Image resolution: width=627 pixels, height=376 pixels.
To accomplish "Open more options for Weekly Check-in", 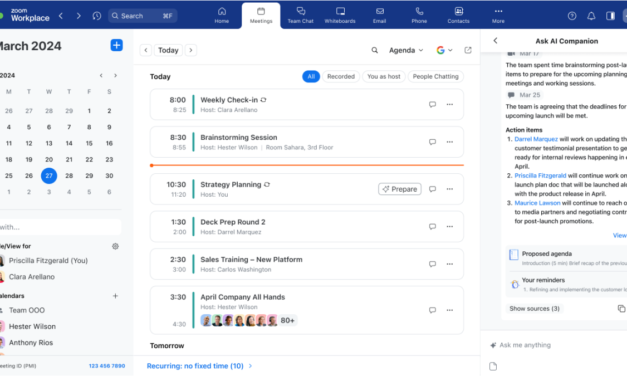I will (450, 104).
